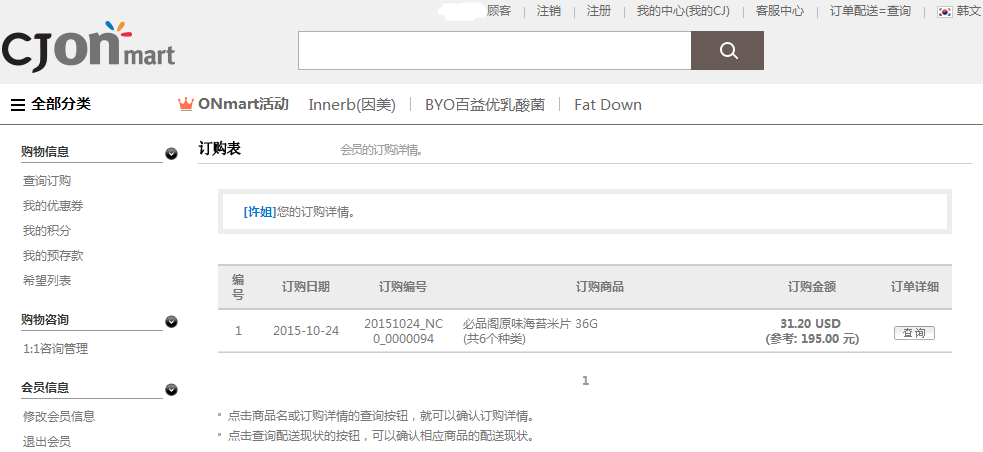Click inside the search text field

click(x=494, y=50)
